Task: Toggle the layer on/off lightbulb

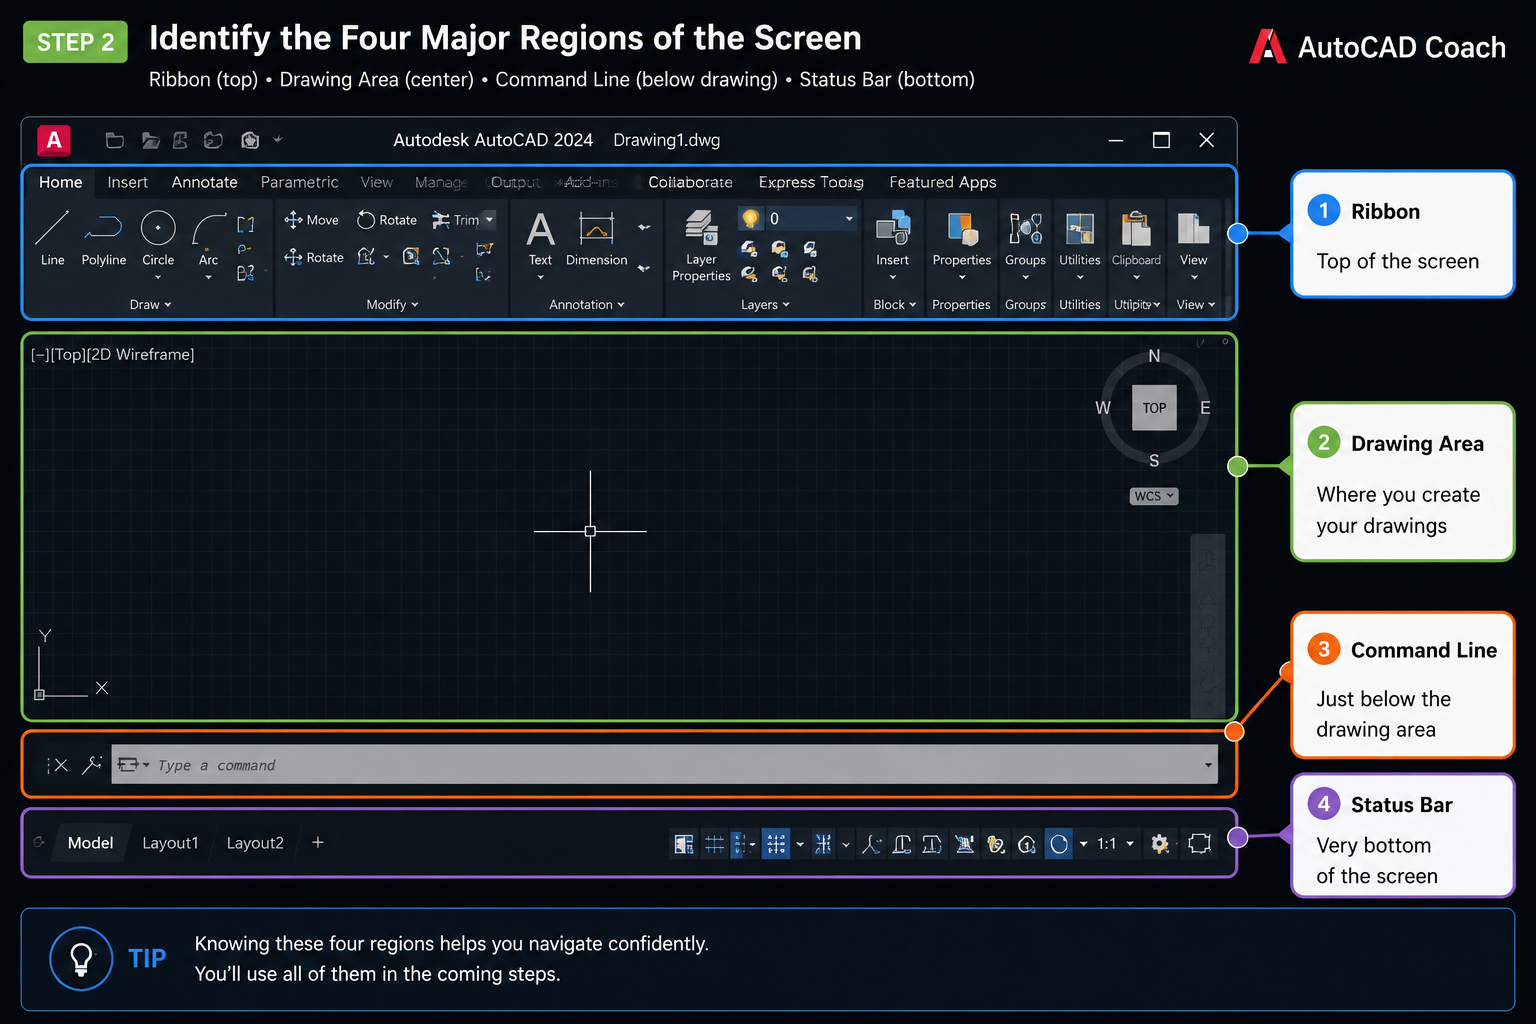Action: tap(750, 218)
